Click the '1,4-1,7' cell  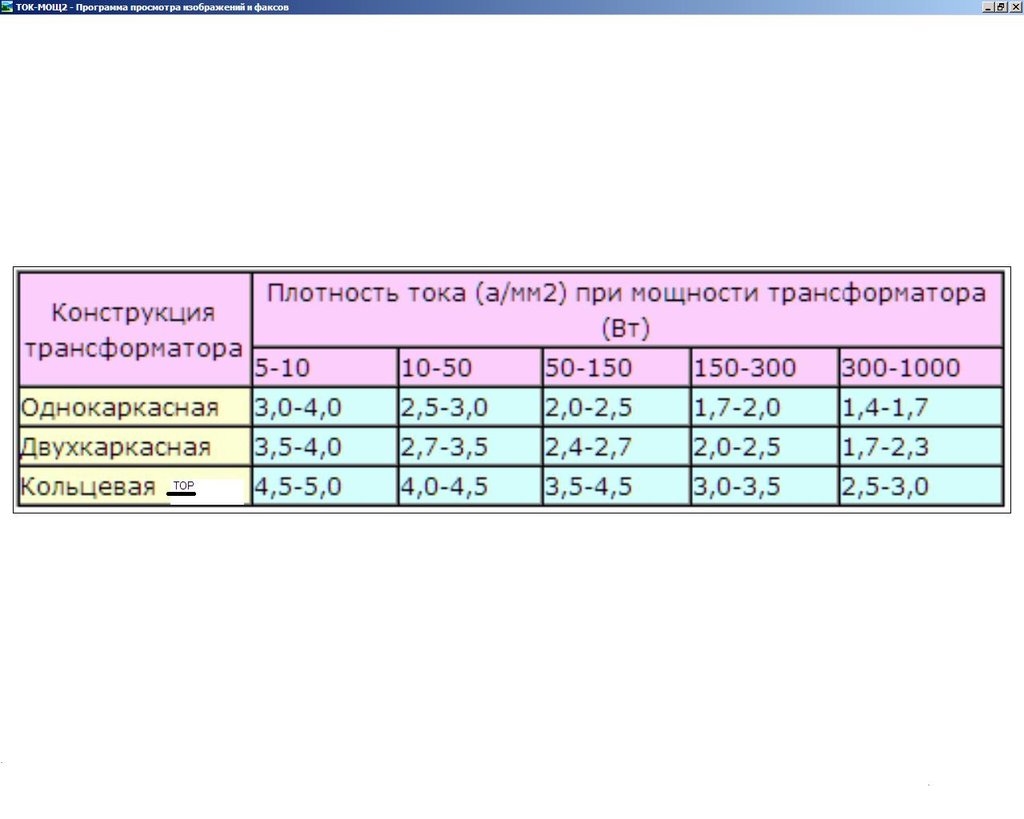tap(921, 408)
